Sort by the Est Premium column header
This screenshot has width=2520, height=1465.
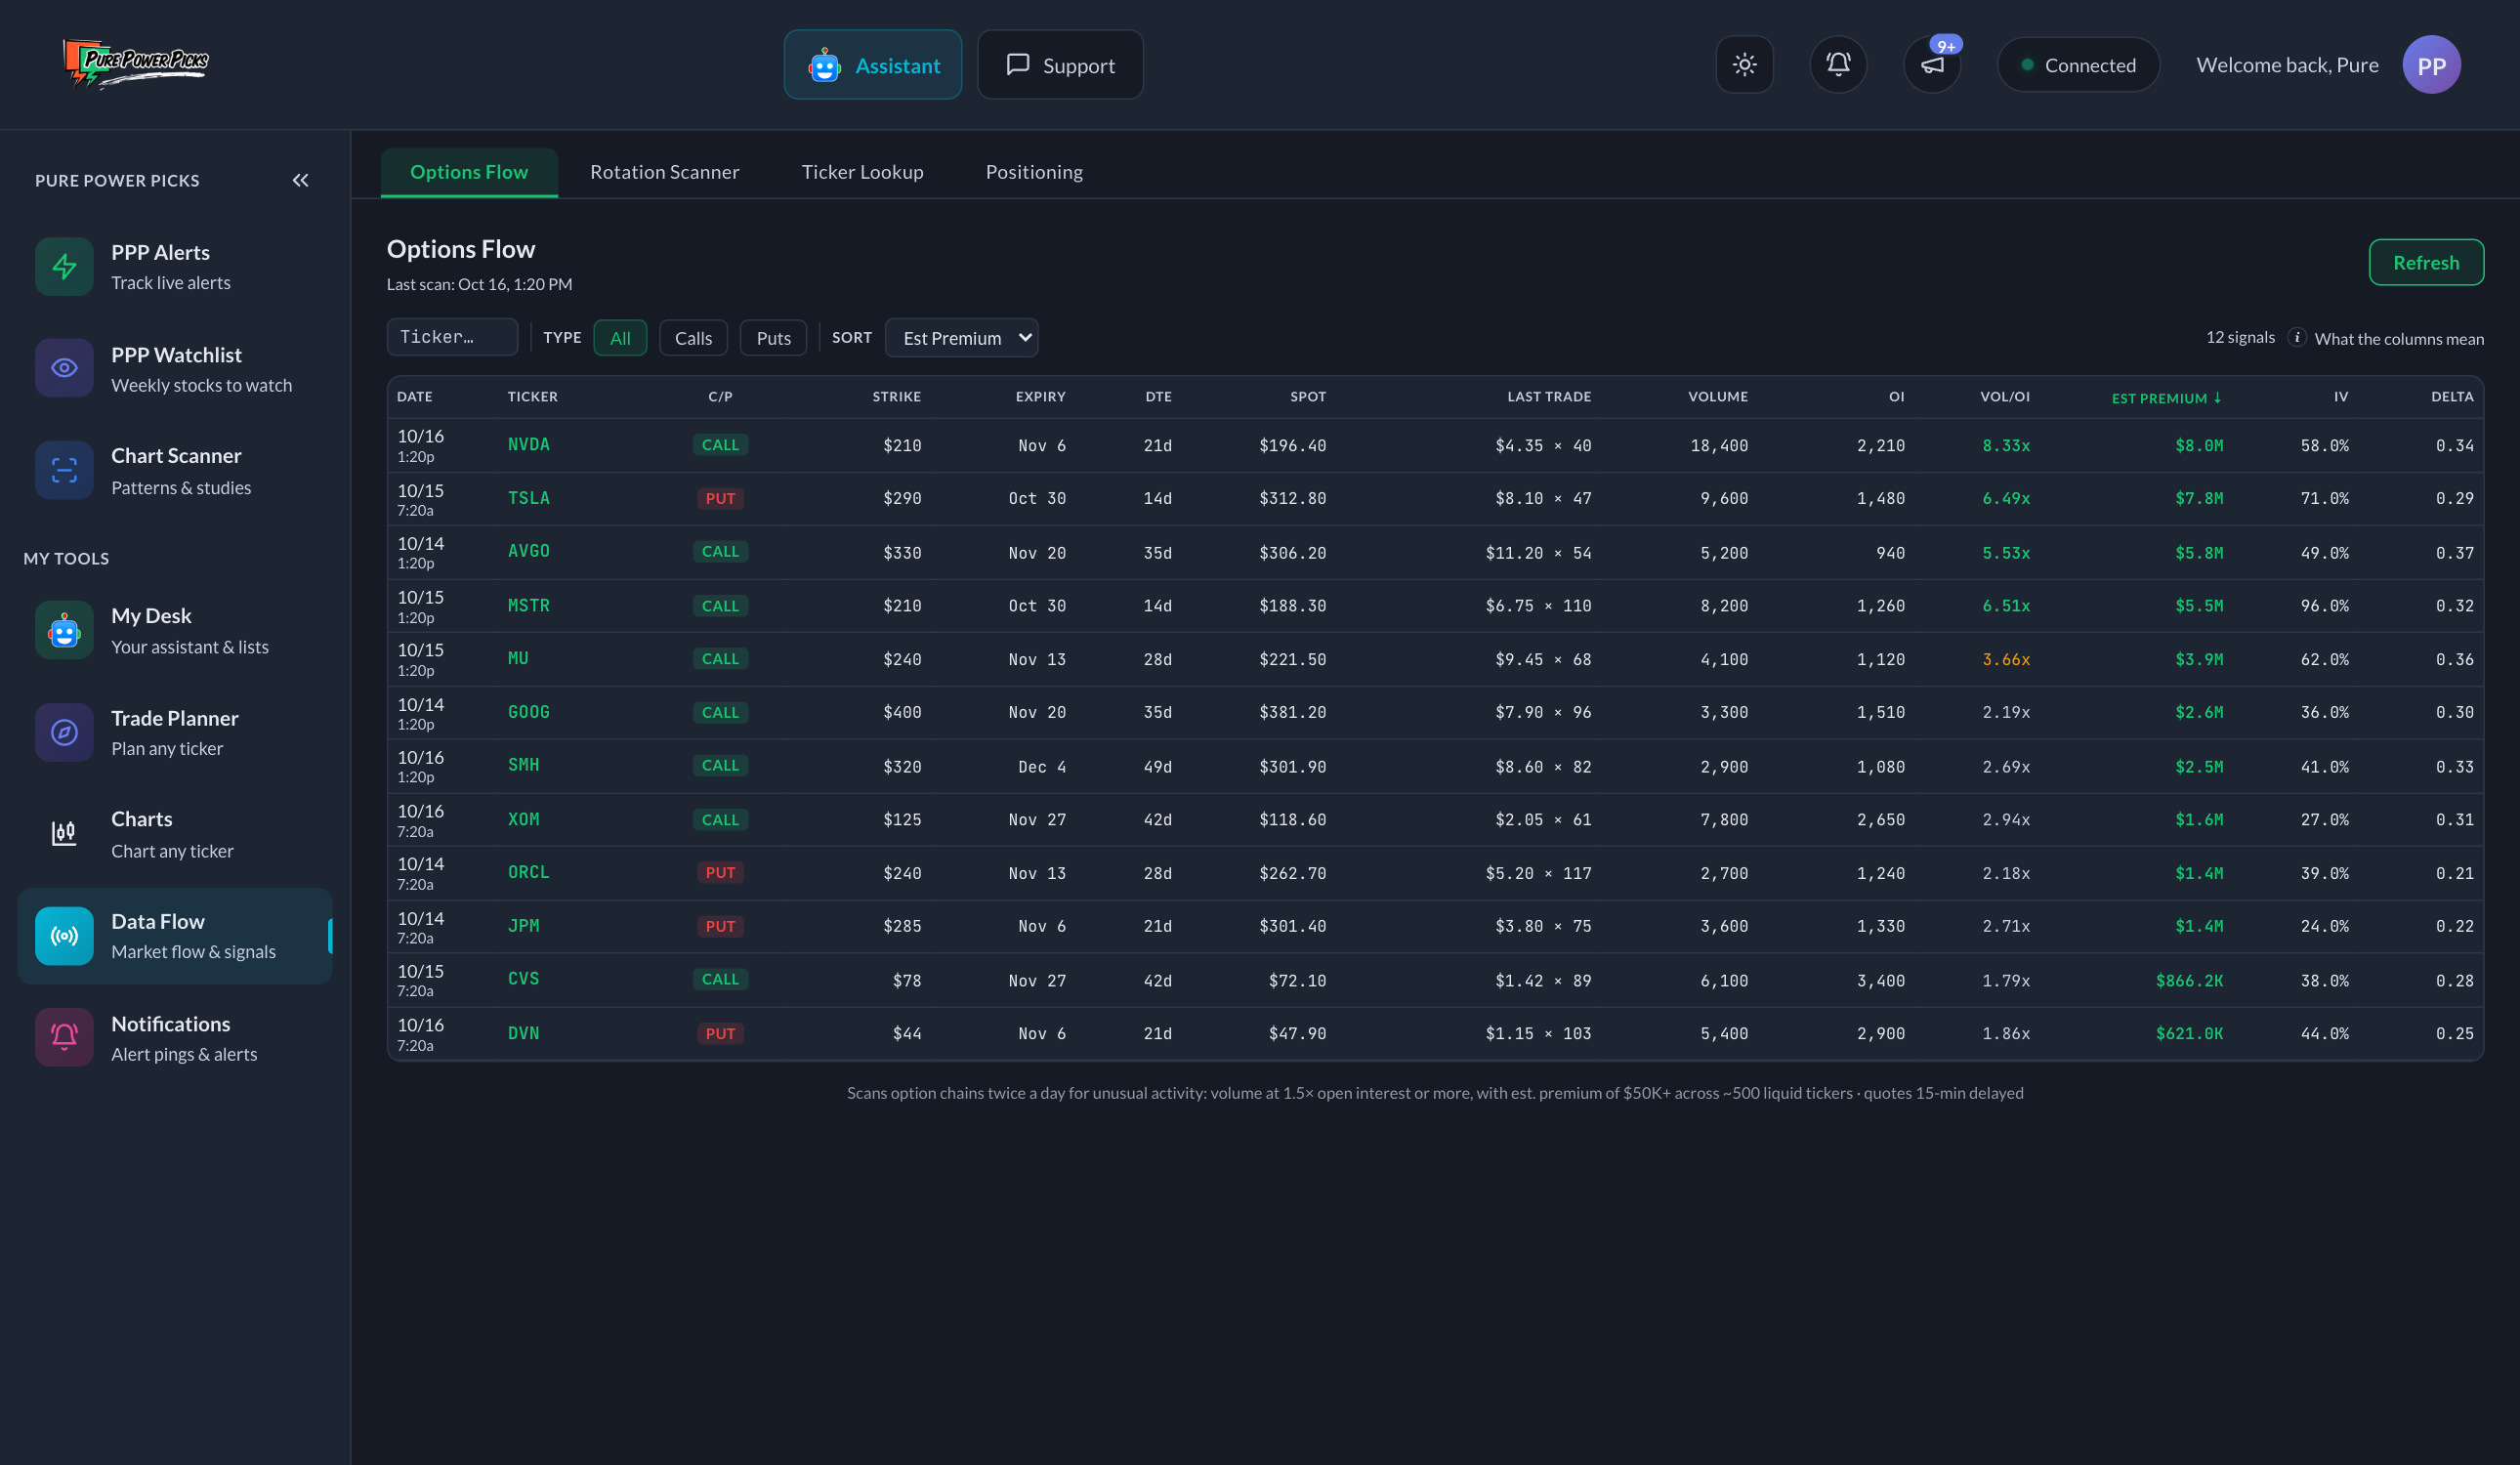(2166, 398)
